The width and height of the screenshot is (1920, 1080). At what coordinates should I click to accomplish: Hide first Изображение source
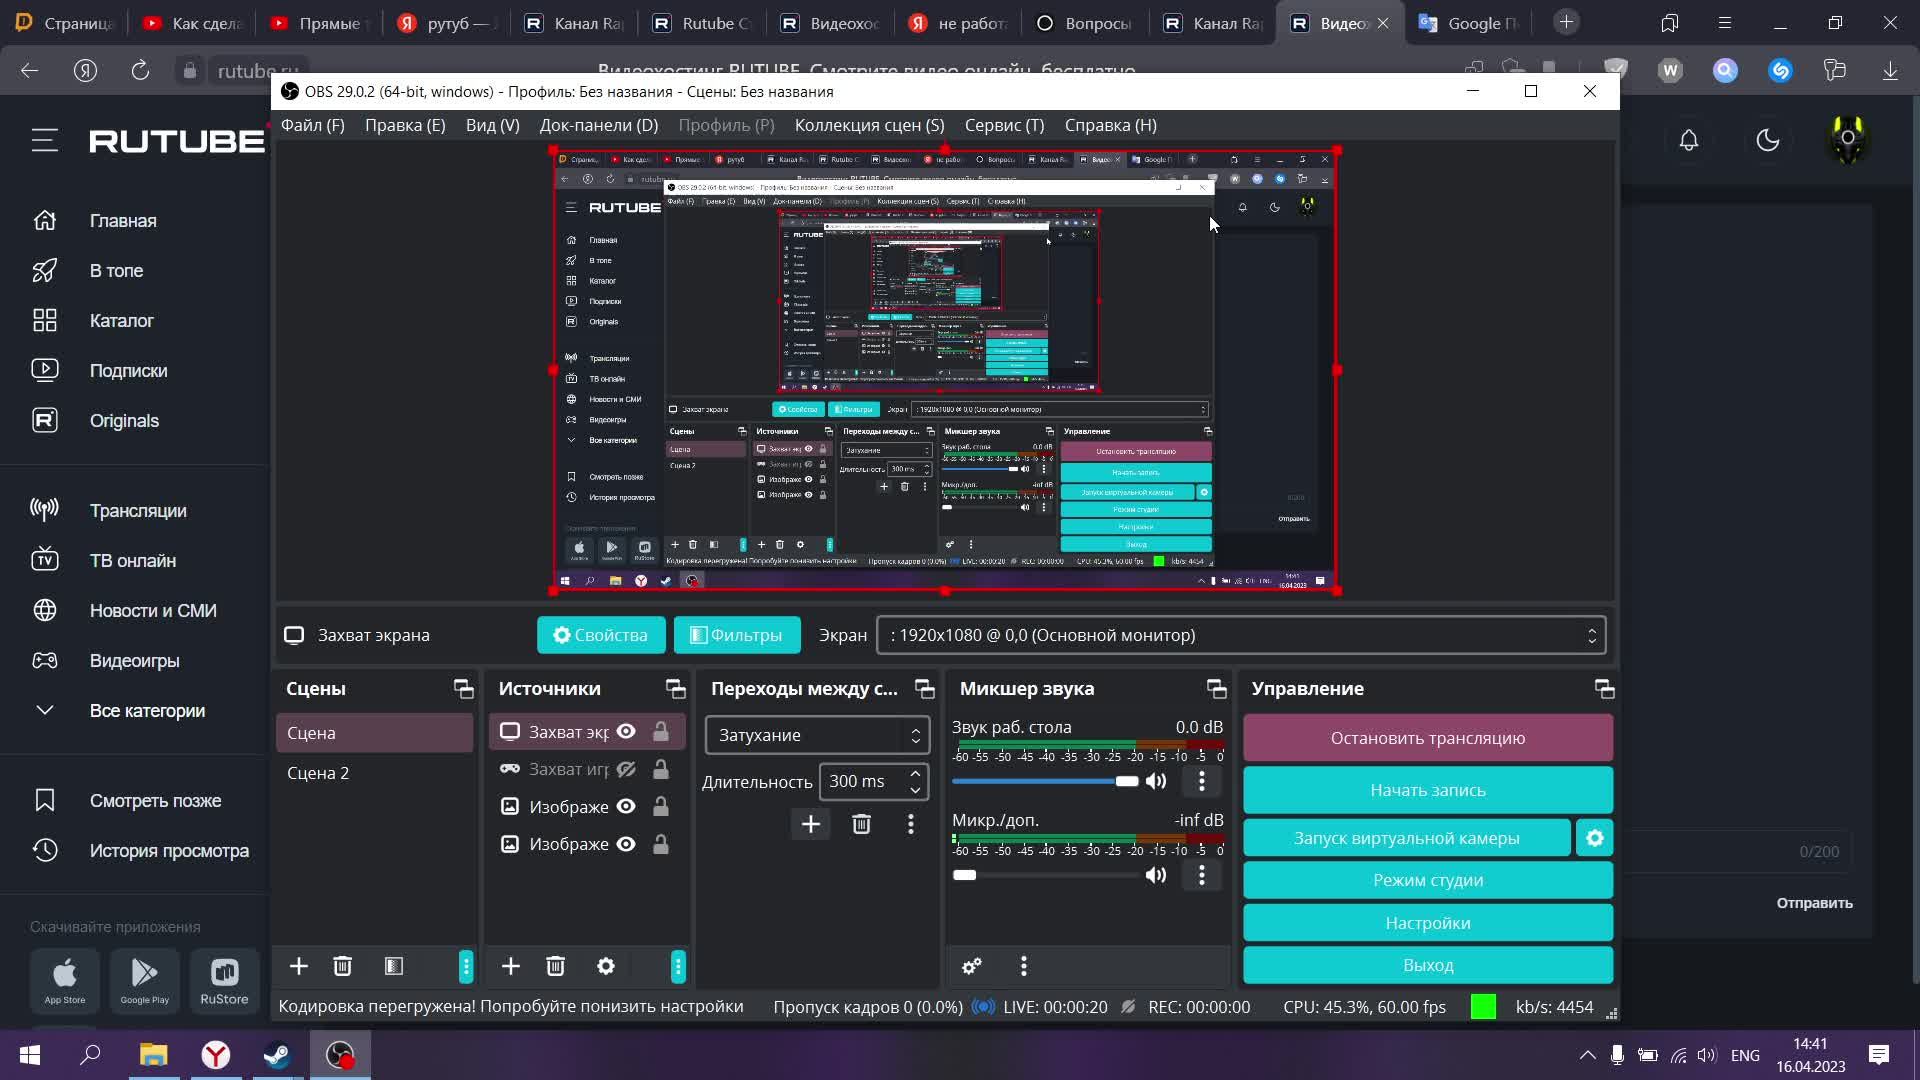point(626,806)
